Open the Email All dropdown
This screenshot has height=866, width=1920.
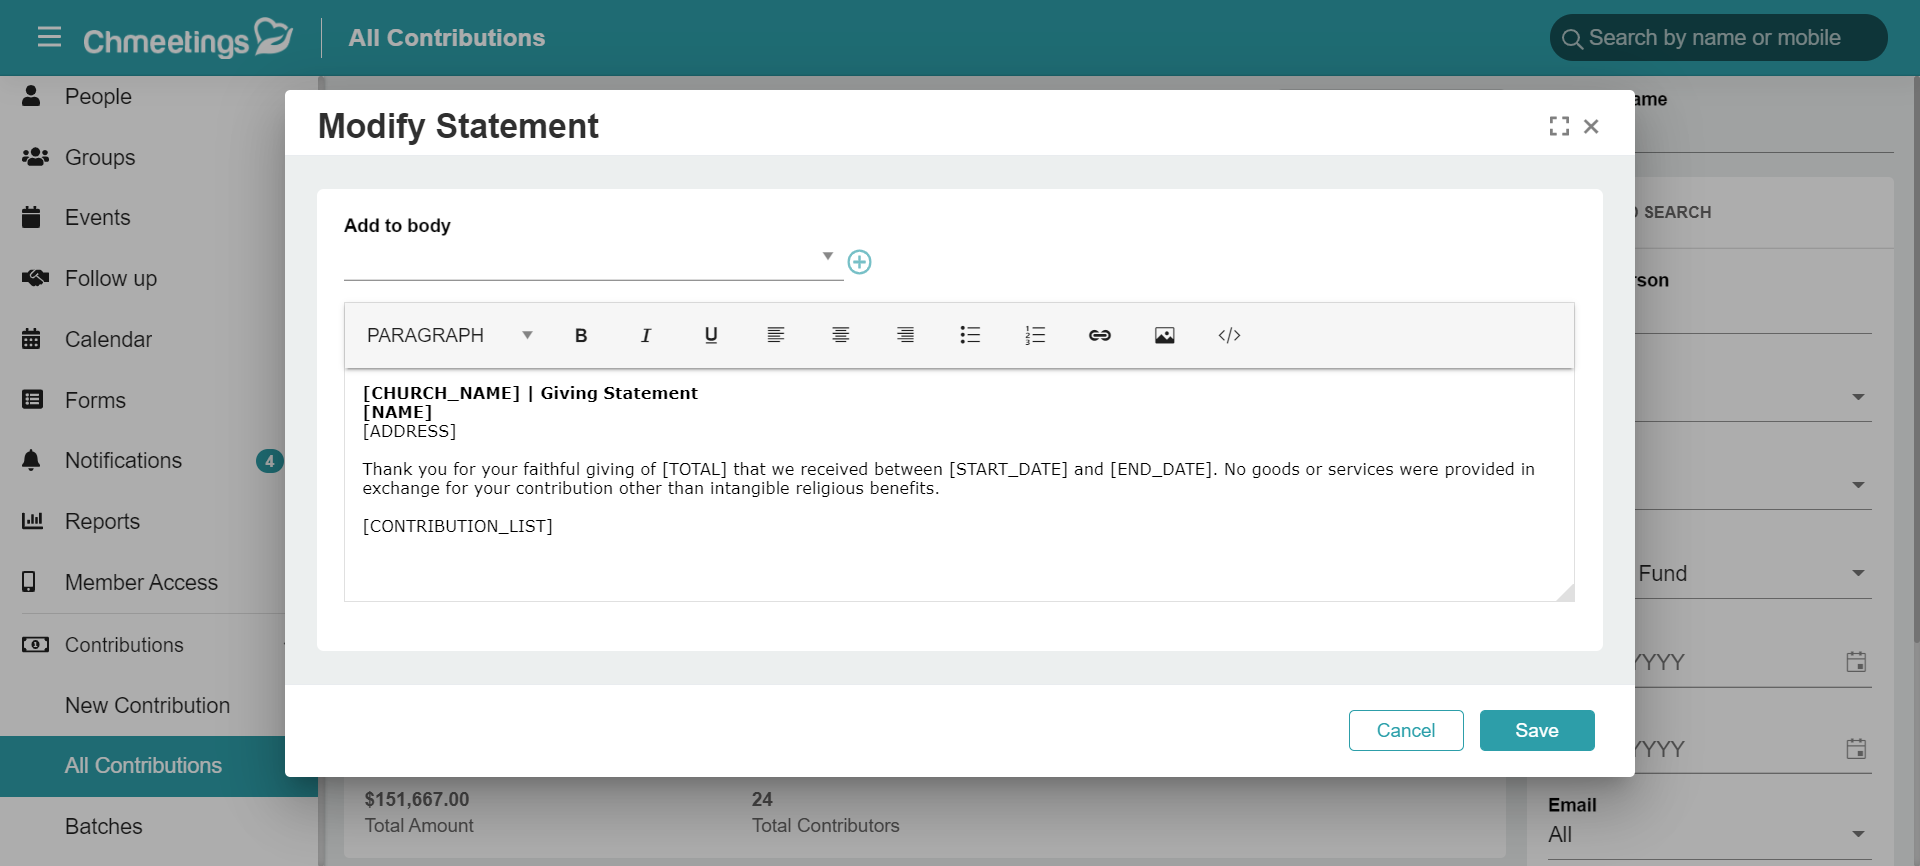(1709, 834)
